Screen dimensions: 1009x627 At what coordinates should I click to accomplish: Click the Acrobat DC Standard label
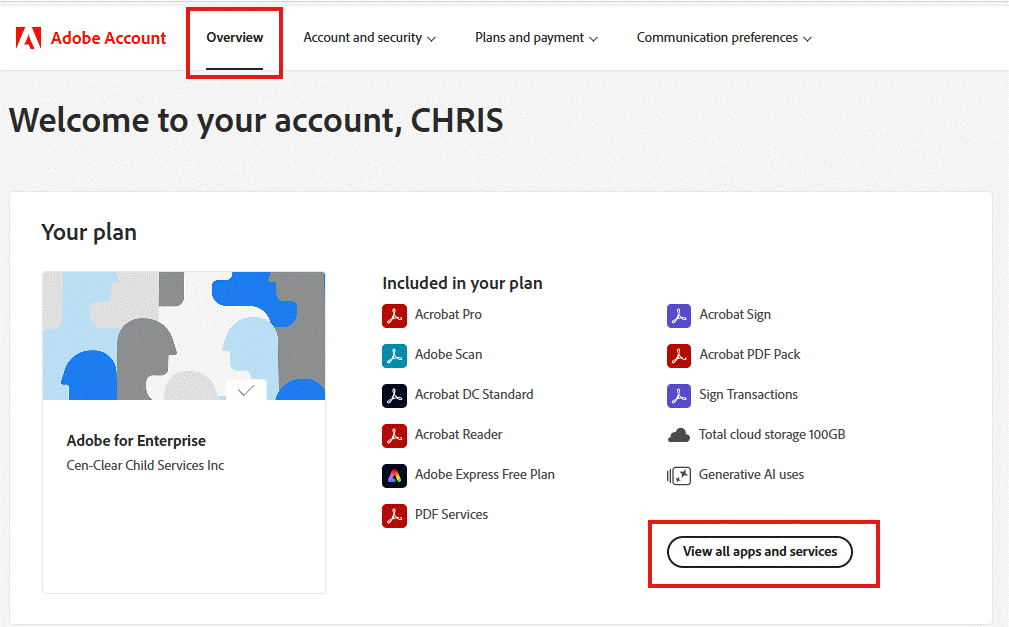point(474,394)
